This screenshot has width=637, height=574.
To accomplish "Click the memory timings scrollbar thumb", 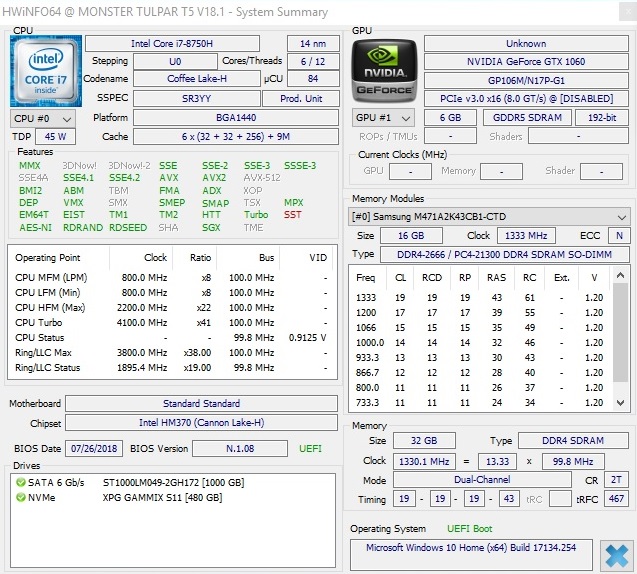I will tap(620, 332).
